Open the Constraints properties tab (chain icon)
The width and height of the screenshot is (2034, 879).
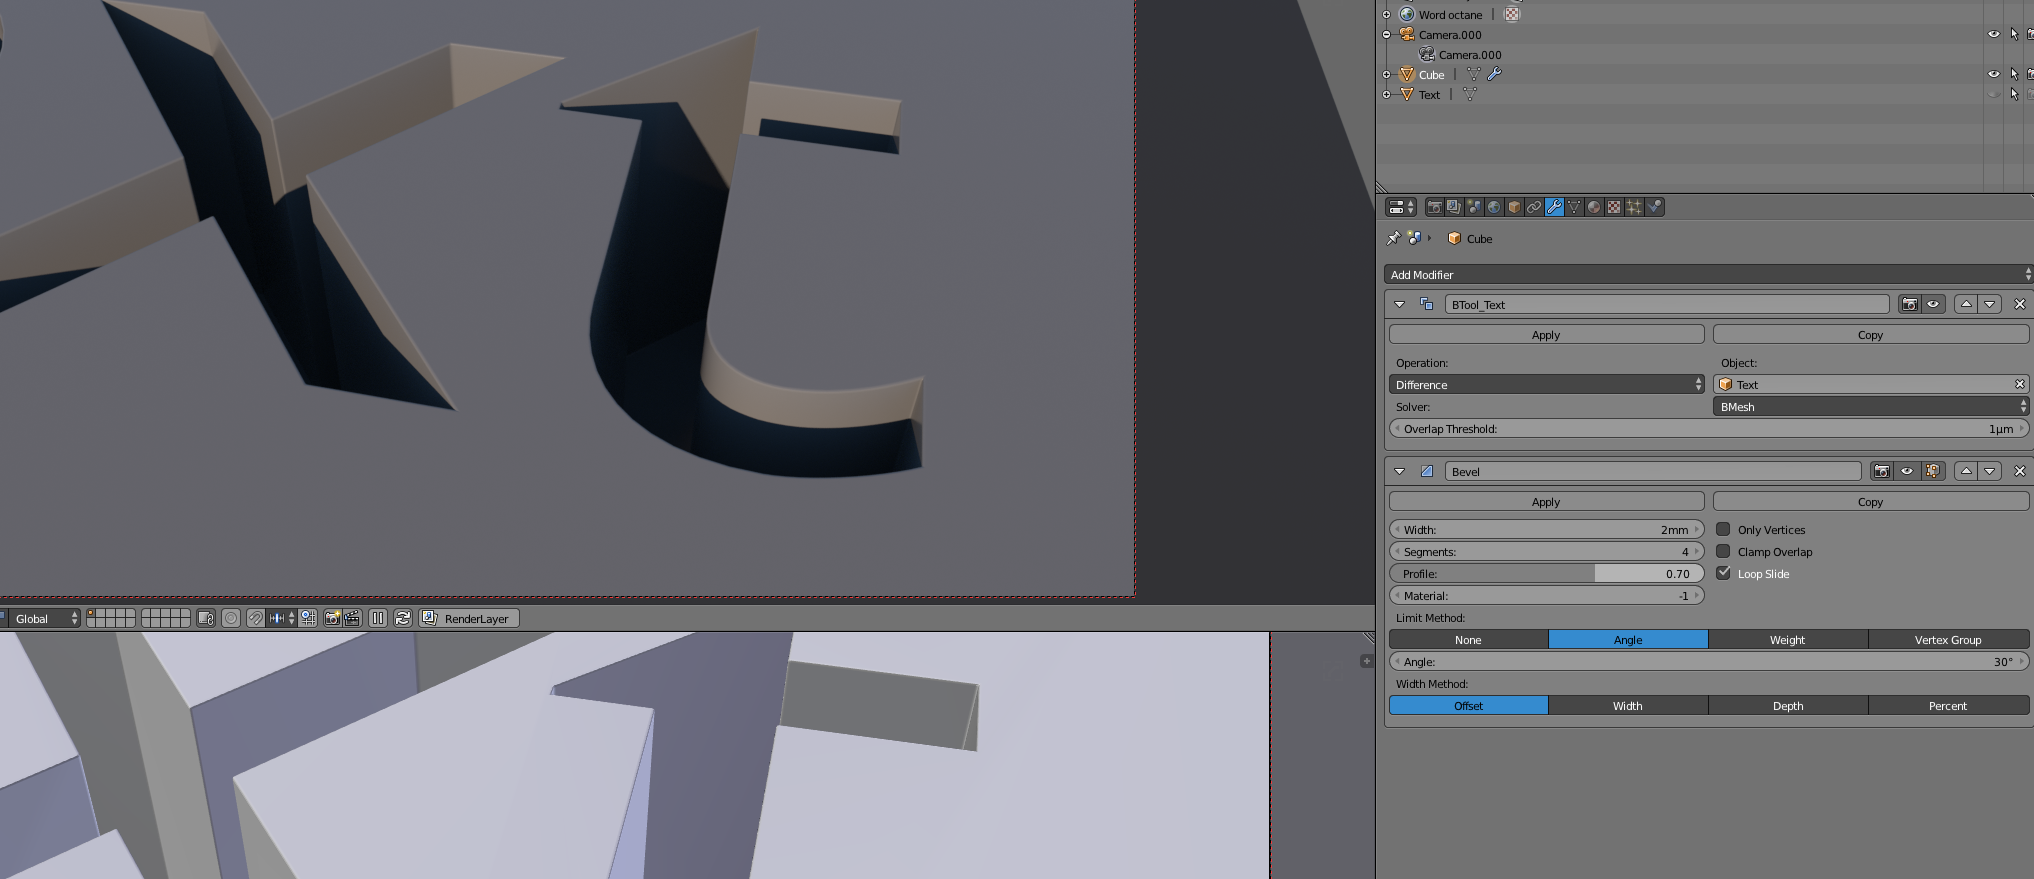pos(1534,207)
